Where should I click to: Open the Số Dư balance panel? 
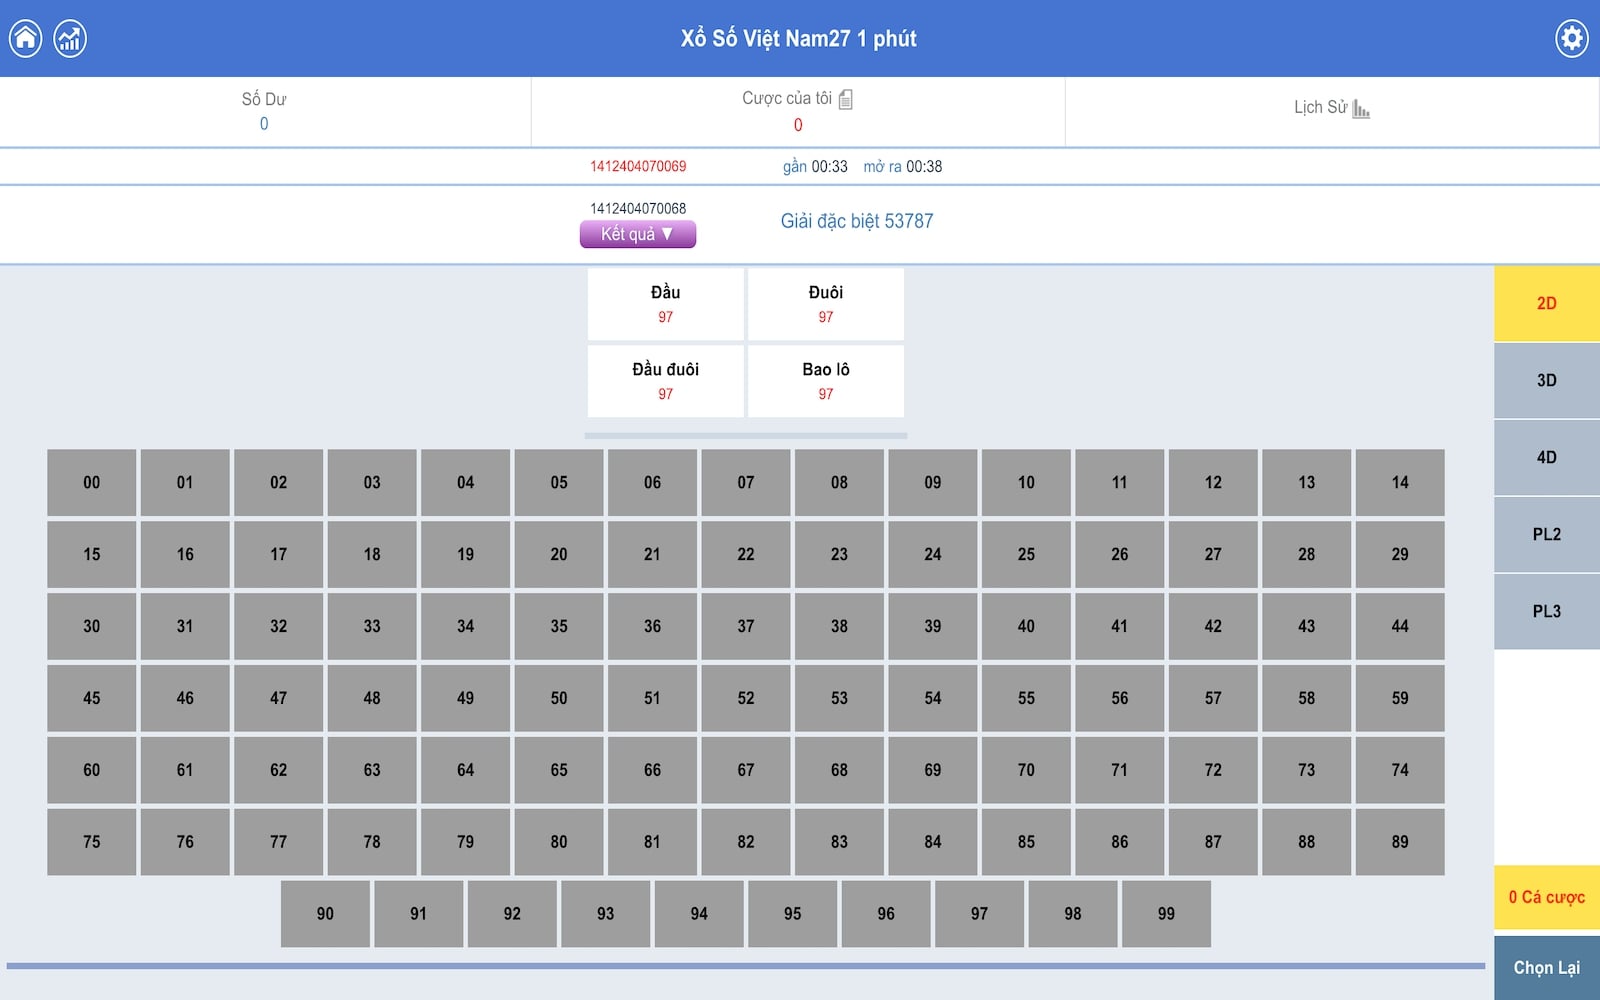click(265, 112)
